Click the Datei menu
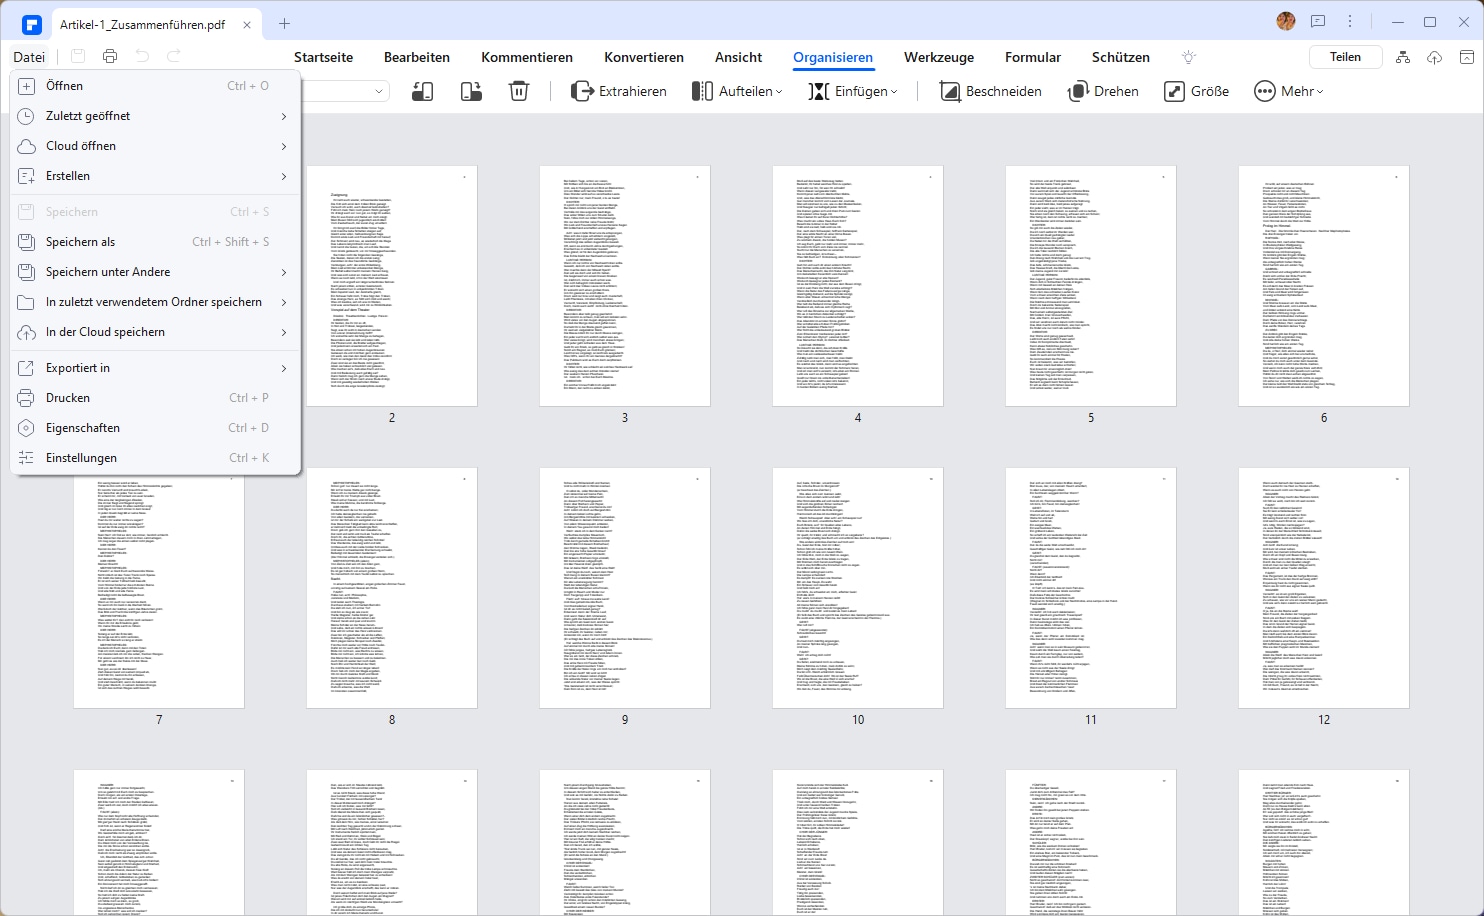This screenshot has height=916, width=1484. 29,57
